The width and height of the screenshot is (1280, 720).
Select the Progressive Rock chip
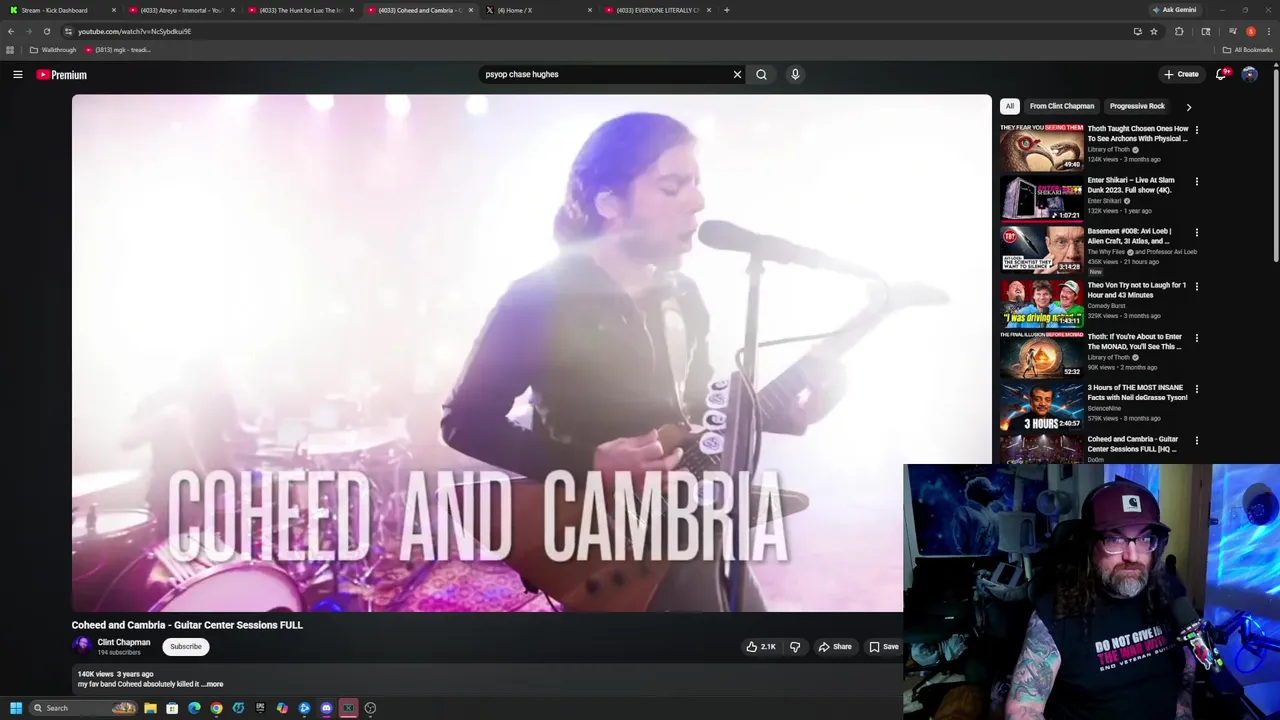(x=1137, y=106)
